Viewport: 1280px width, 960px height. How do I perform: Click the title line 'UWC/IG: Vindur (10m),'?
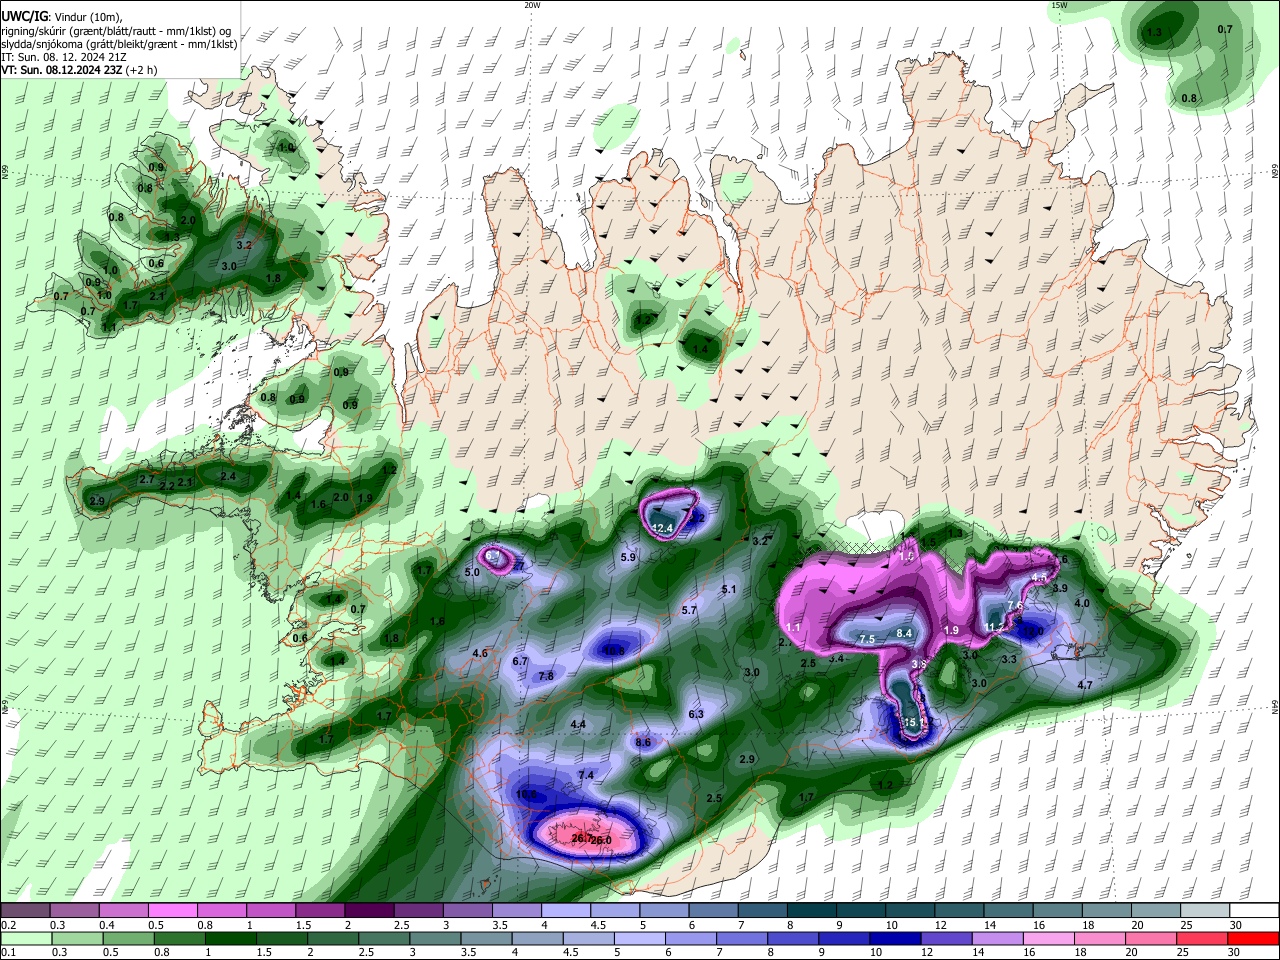(x=61, y=16)
